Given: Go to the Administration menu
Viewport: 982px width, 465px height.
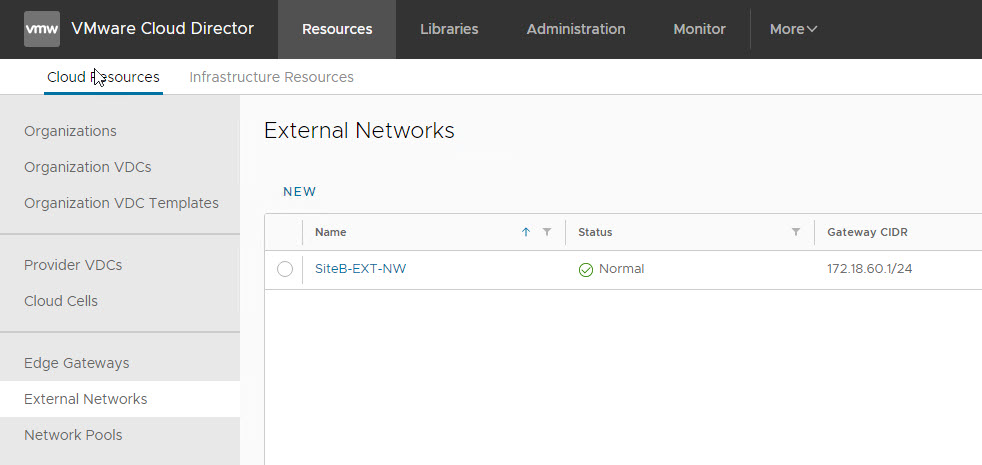Looking at the screenshot, I should click(576, 29).
